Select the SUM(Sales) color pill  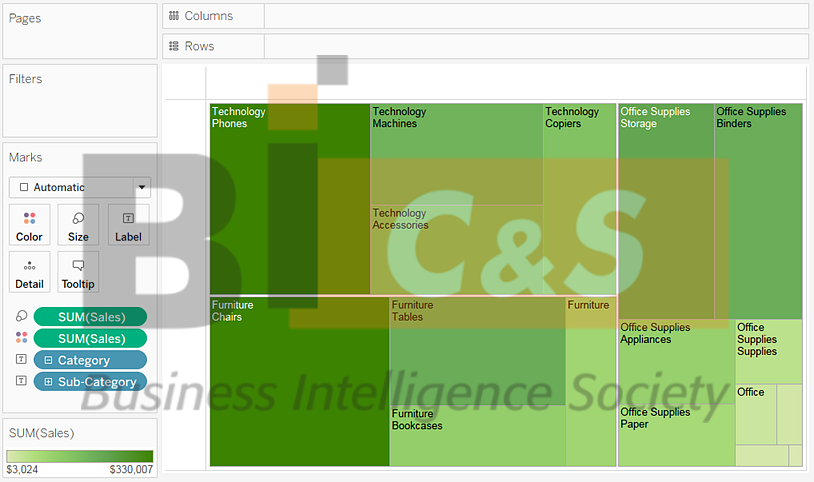[x=91, y=339]
